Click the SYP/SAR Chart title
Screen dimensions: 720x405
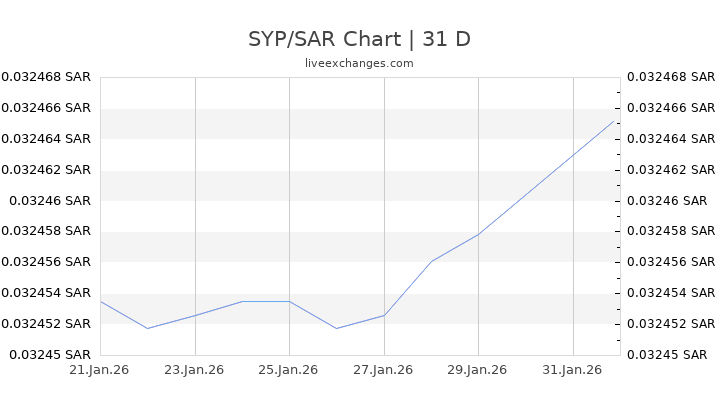point(359,39)
